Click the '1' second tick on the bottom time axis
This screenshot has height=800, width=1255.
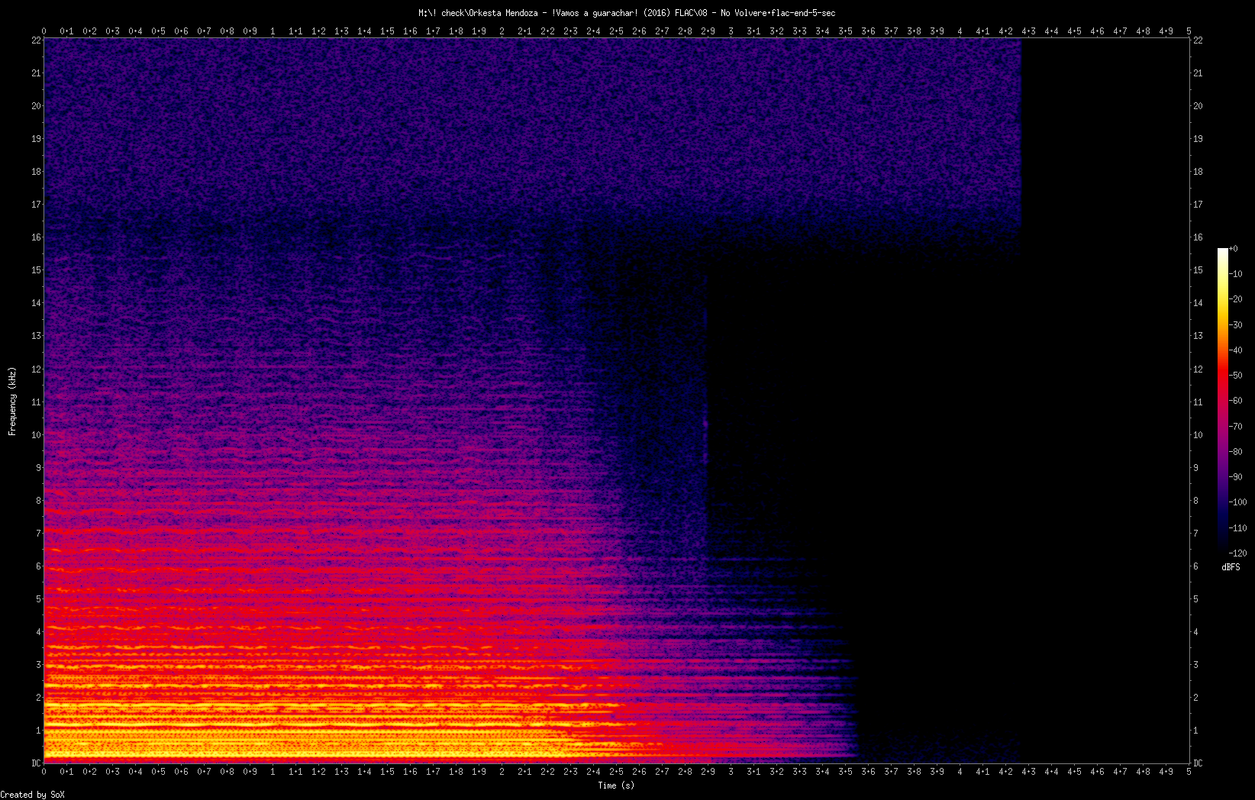click(x=273, y=771)
